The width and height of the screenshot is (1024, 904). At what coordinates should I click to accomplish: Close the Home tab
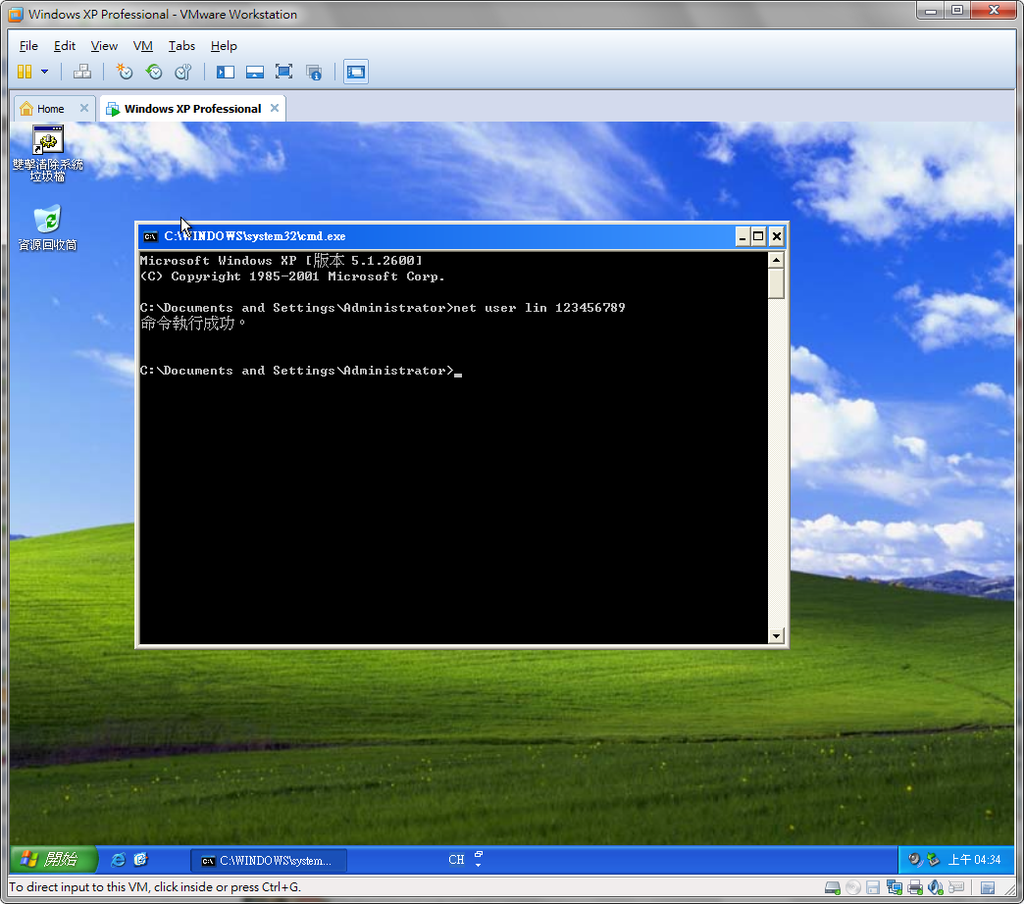(x=84, y=108)
